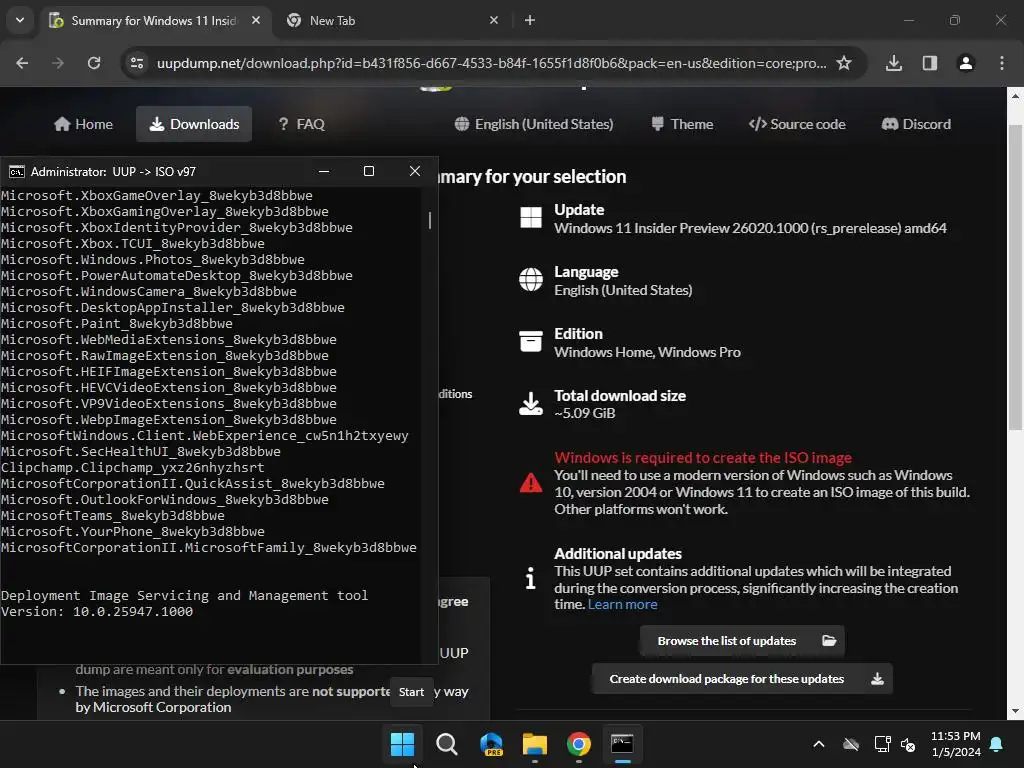The image size is (1024, 768).
Task: Click the Update Windows logo icon
Action: [531, 217]
